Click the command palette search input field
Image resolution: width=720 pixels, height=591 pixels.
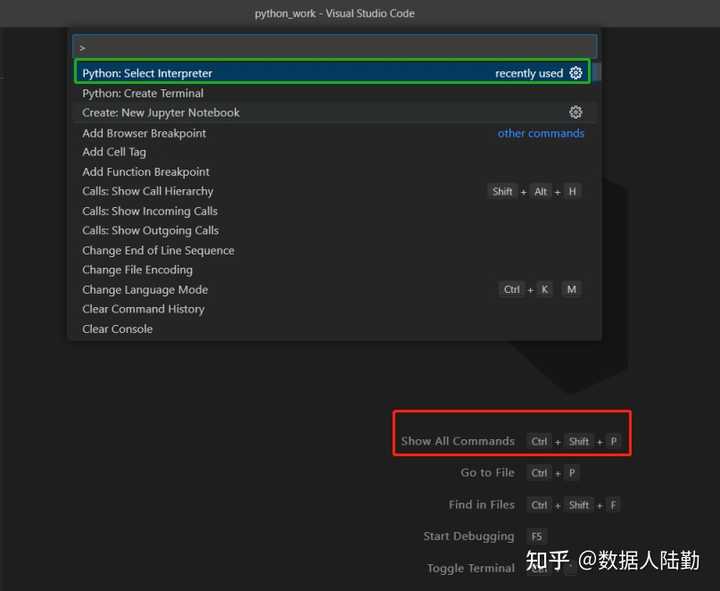[335, 47]
